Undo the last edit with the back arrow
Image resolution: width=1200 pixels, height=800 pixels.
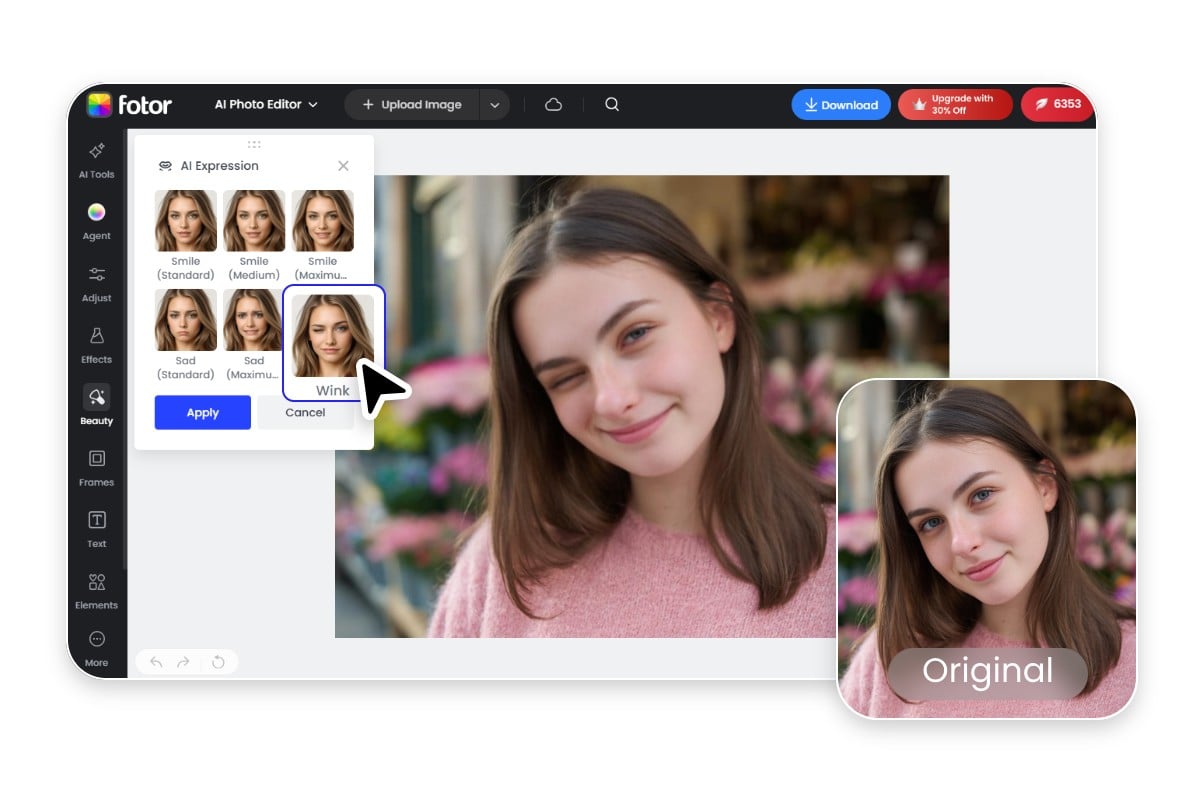click(x=156, y=662)
